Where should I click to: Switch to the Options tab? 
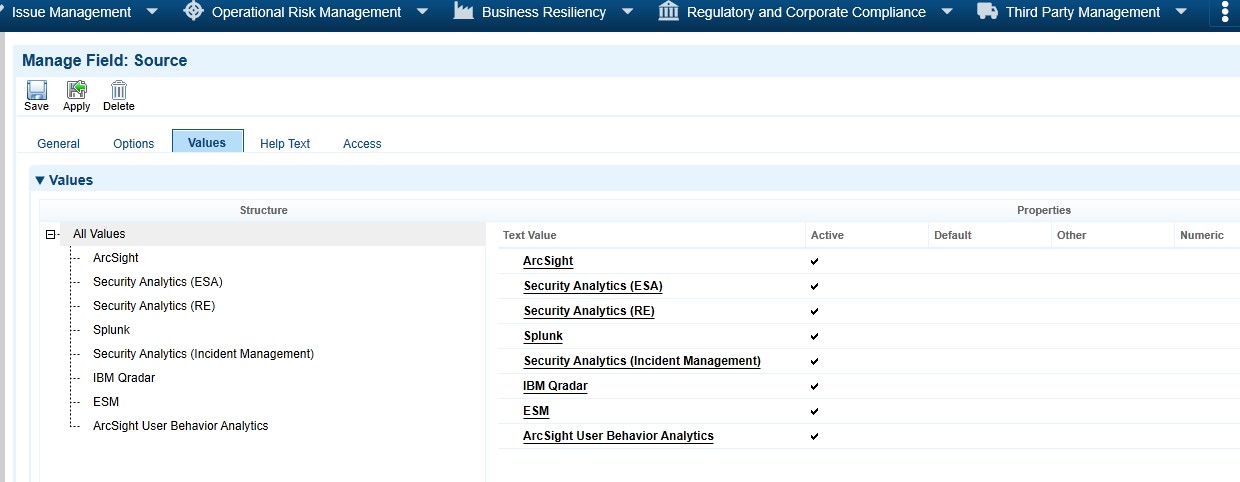134,143
